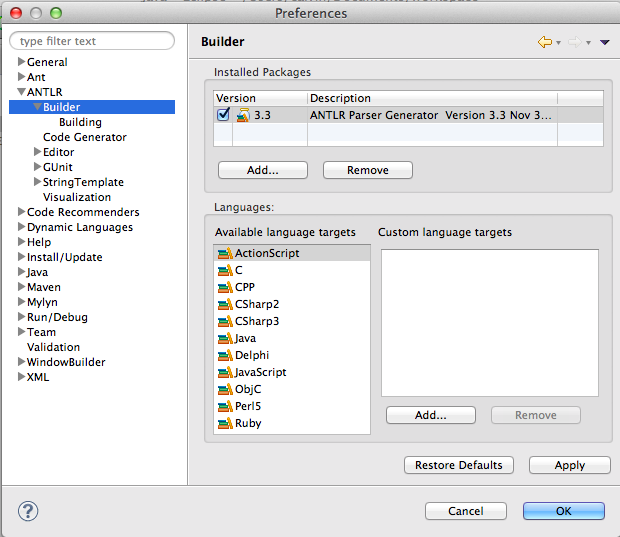Expand the Ant preferences node
Screen dimensions: 620x537
click(21, 77)
